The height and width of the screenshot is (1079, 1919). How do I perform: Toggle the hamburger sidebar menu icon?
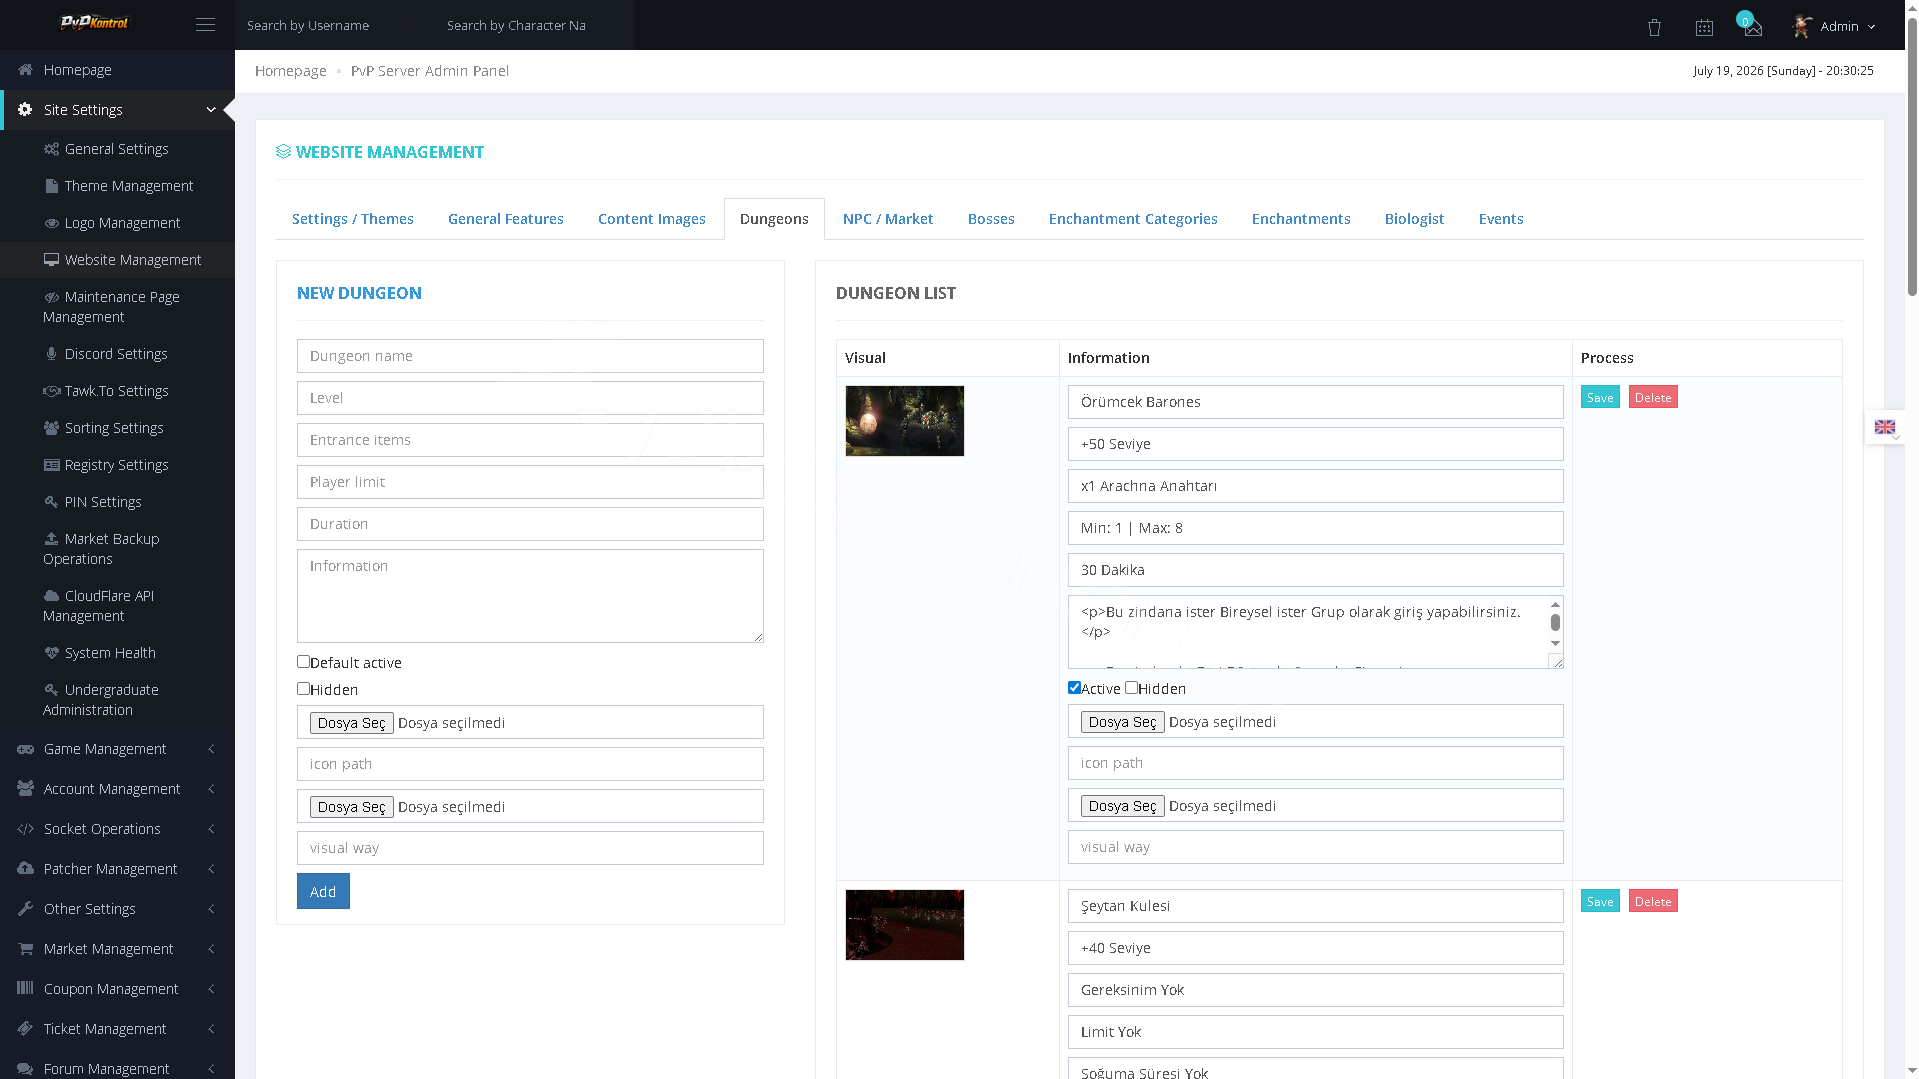[205, 25]
